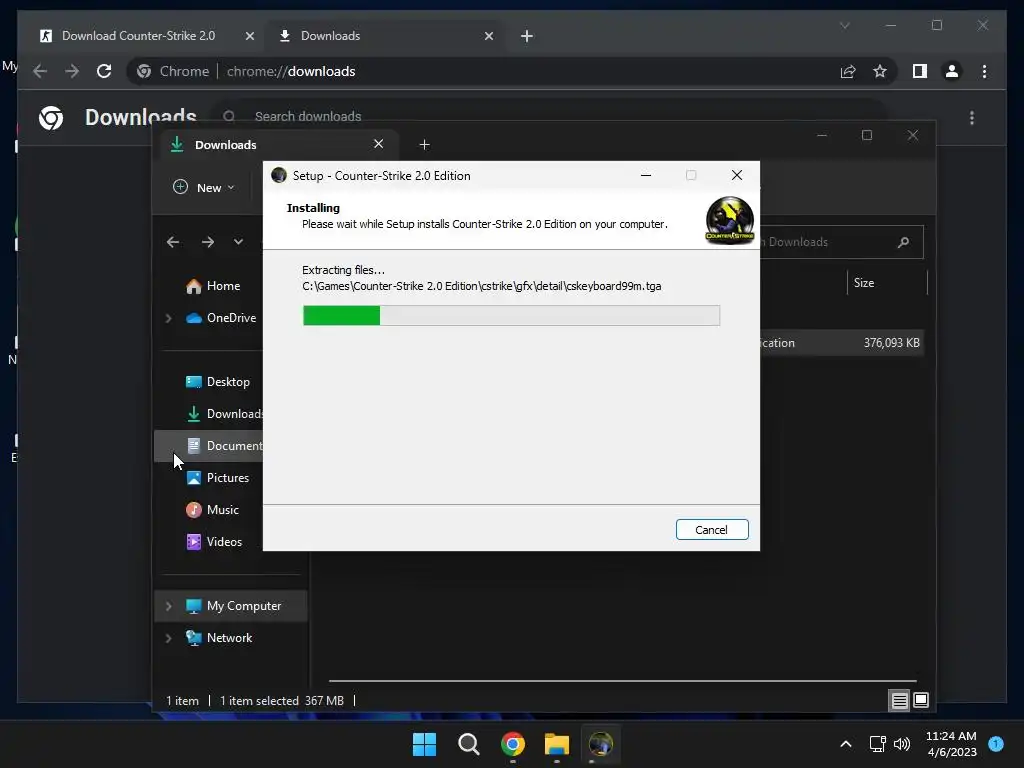Select OneDrive in the sidebar
Screen dimensions: 1024x768
231,318
